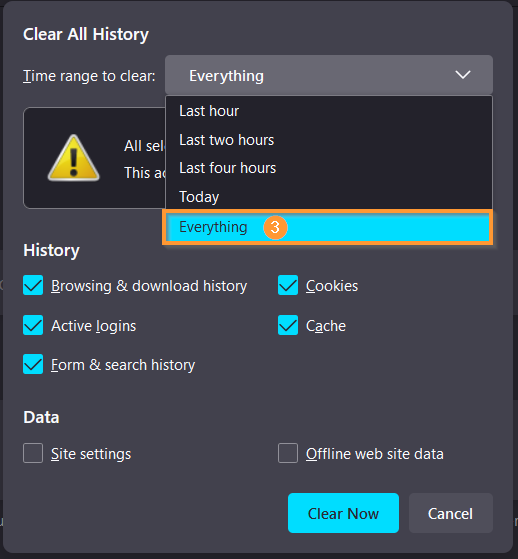This screenshot has width=518, height=559.
Task: Choose Last two hours option
Action: click(329, 140)
